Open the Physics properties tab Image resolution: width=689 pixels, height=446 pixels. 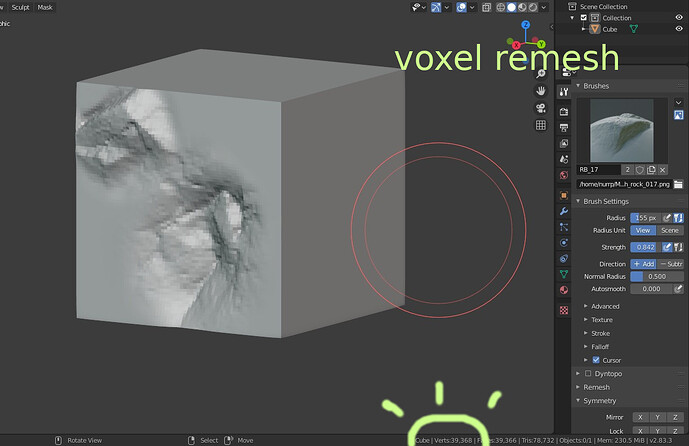point(564,243)
